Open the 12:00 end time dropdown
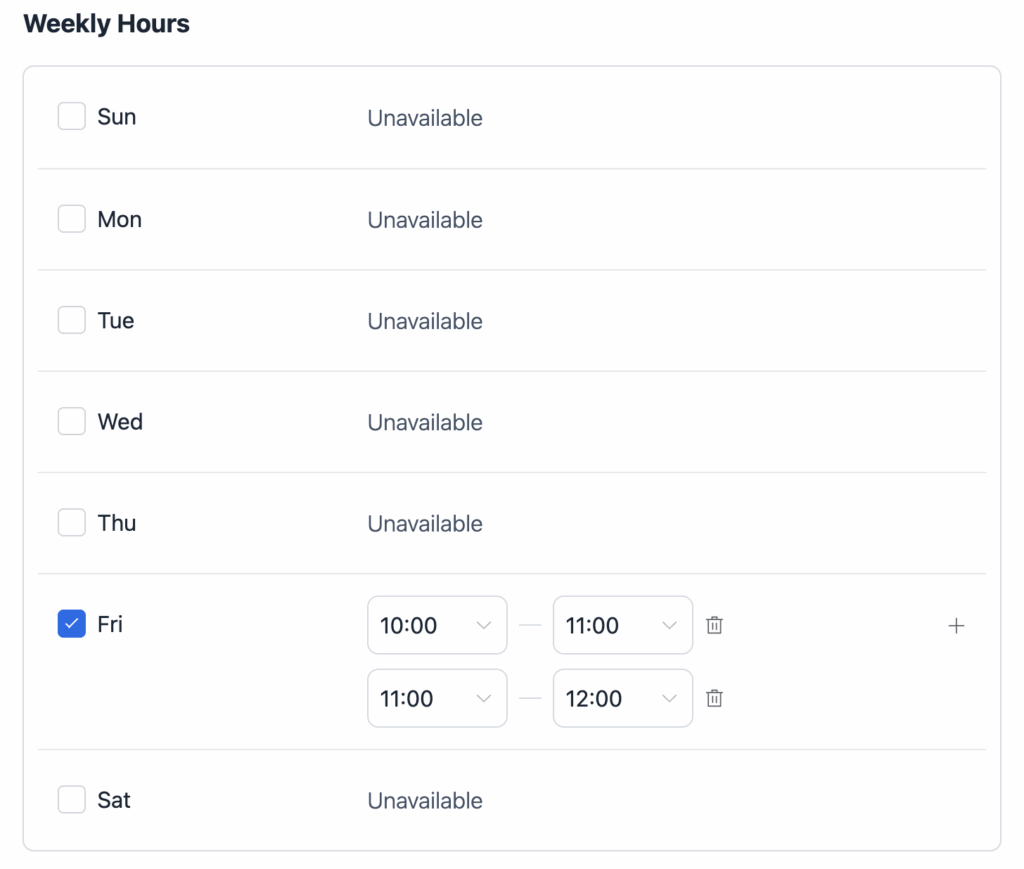 click(622, 698)
